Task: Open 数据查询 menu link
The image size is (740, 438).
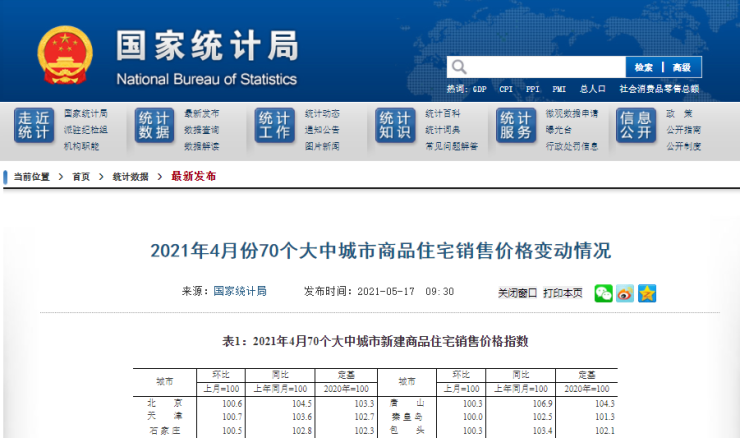Action: click(x=202, y=129)
